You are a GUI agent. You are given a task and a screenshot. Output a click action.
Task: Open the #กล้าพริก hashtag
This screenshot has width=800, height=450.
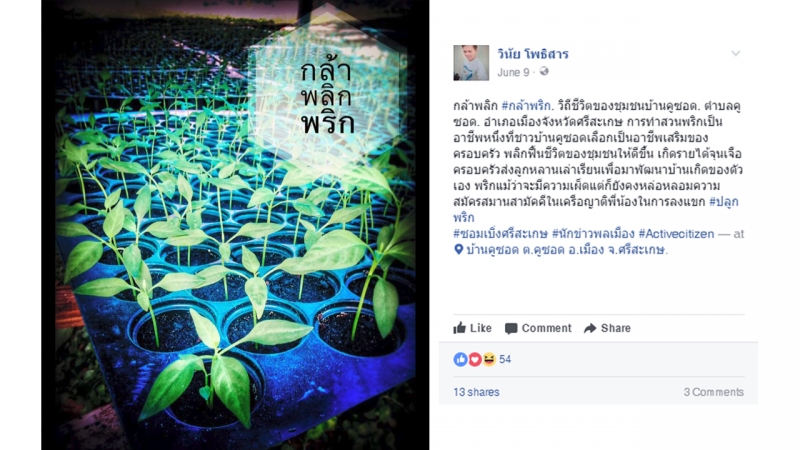coord(526,106)
